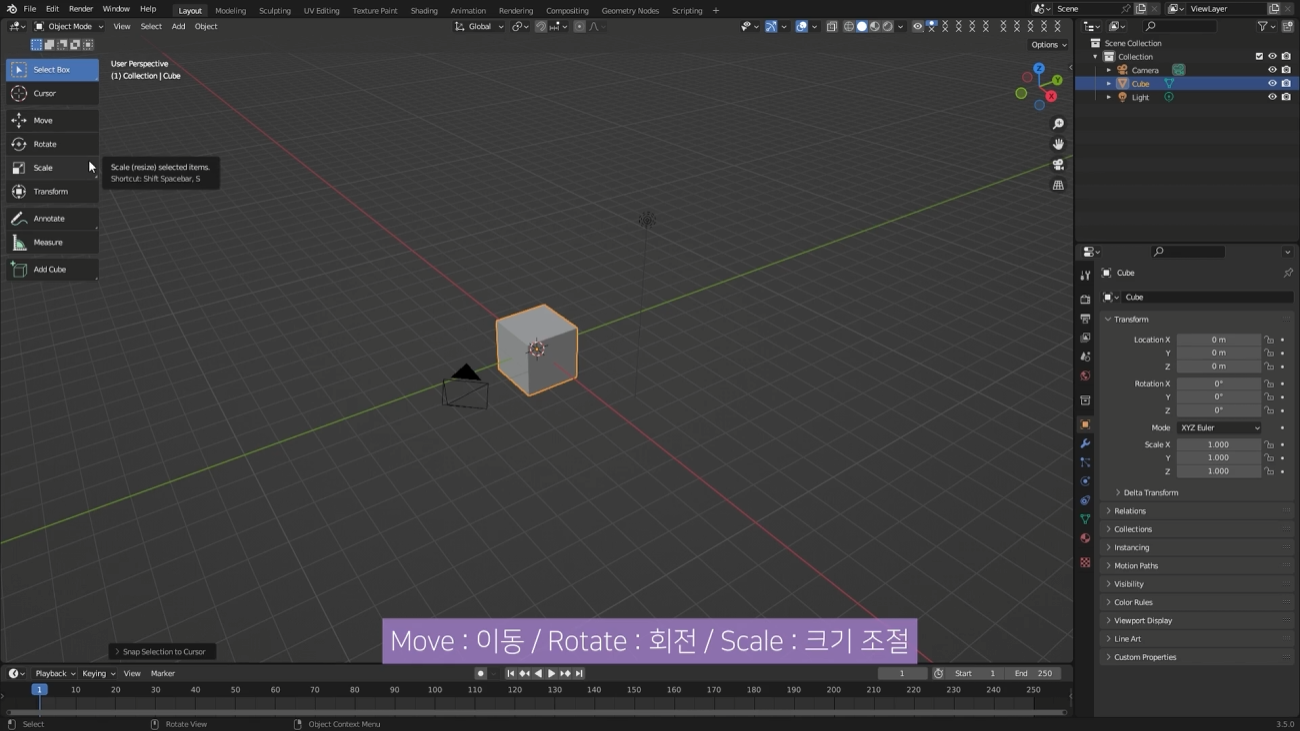
Task: Open the Playback popover in timeline
Action: coord(55,674)
